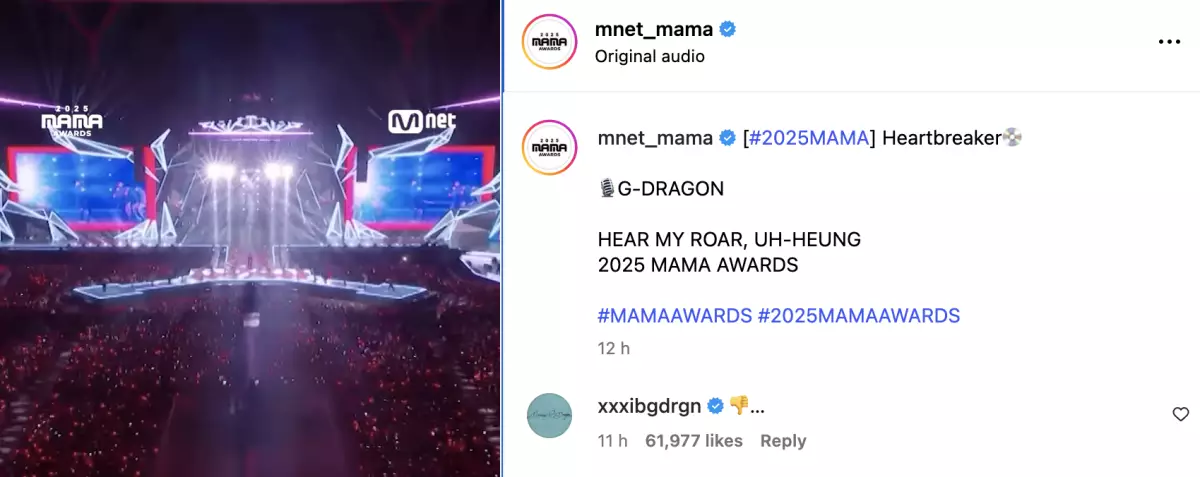Open the three-dot more options menu
The height and width of the screenshot is (477, 1200).
(1169, 42)
